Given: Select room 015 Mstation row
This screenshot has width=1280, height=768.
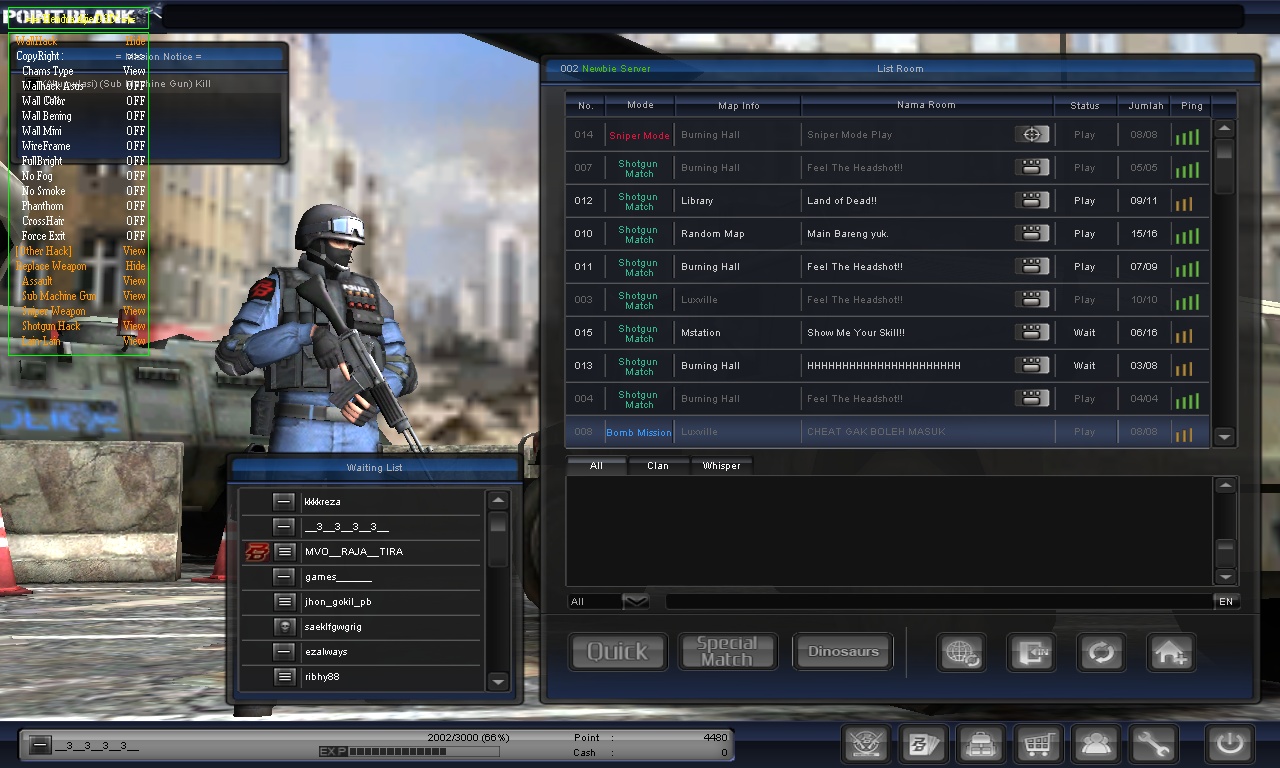Looking at the screenshot, I should point(888,332).
